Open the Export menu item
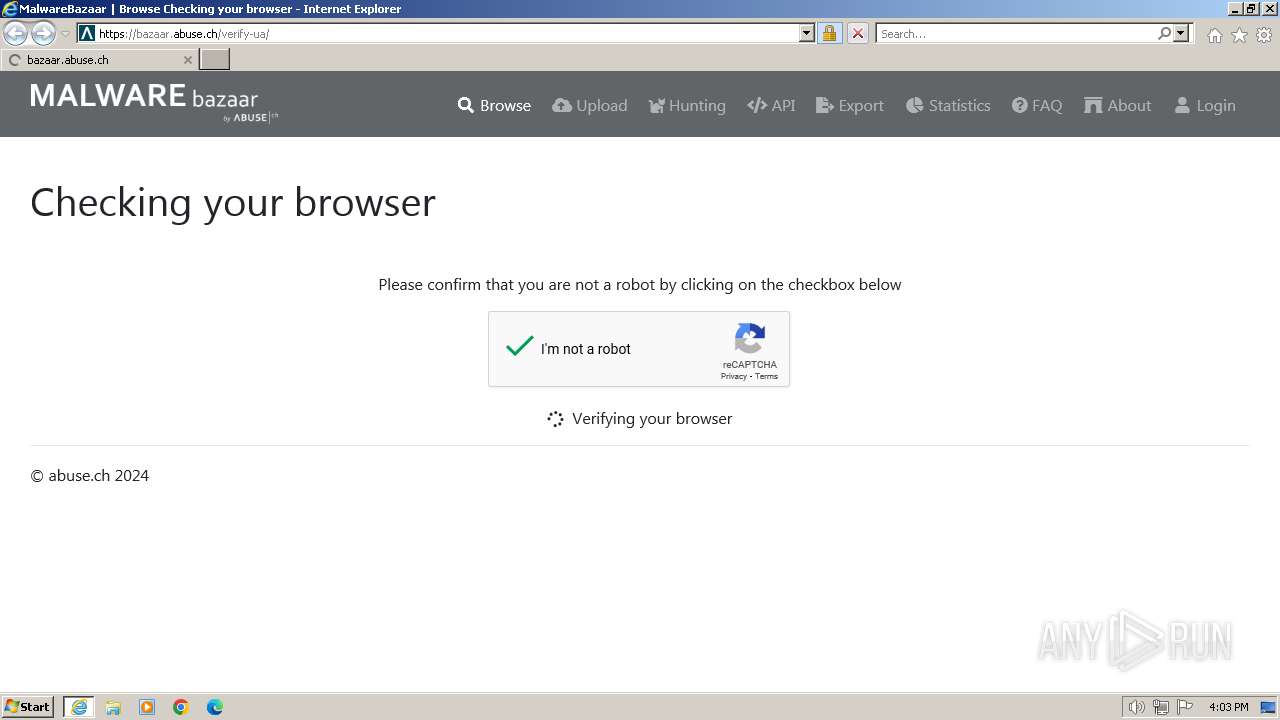 [850, 105]
